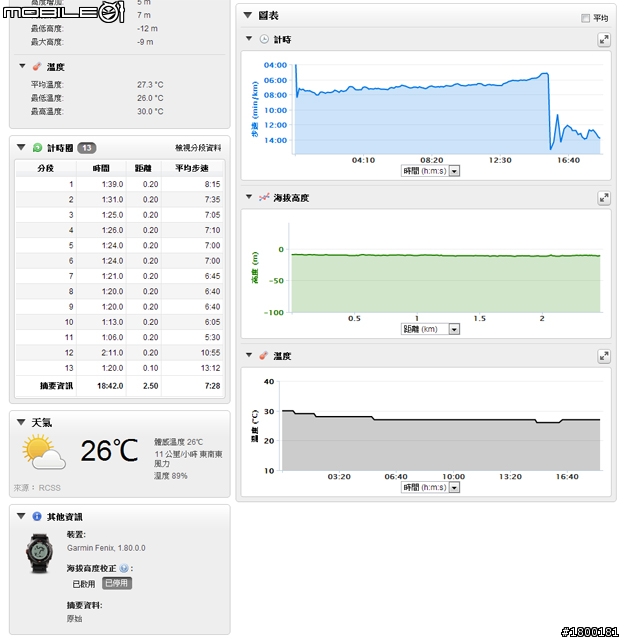Click the clock icon beside 計時 chart

click(265, 39)
